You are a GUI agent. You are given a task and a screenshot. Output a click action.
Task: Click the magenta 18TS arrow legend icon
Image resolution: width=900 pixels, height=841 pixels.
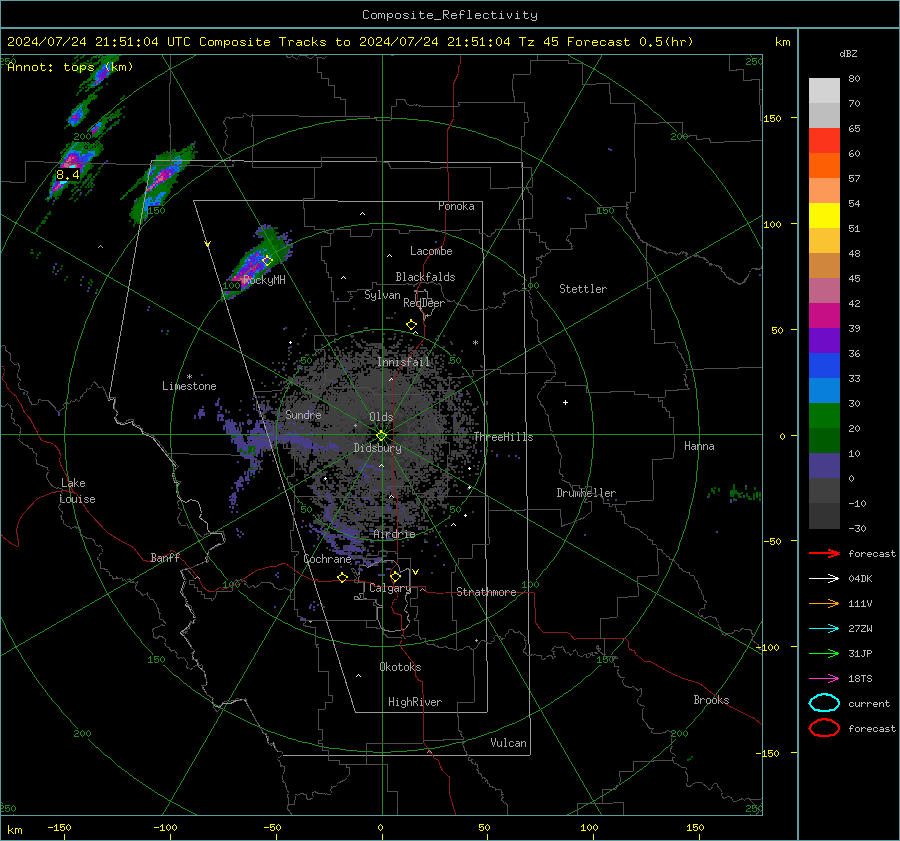pyautogui.click(x=824, y=679)
